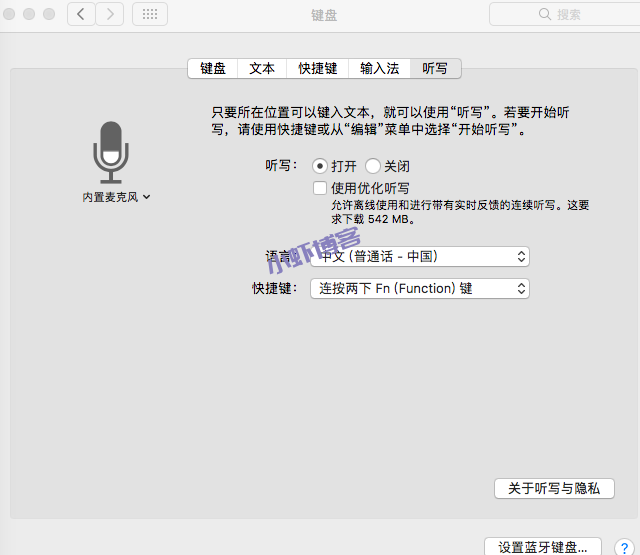
Task: Focus the 搜索 search field
Action: [x=564, y=14]
